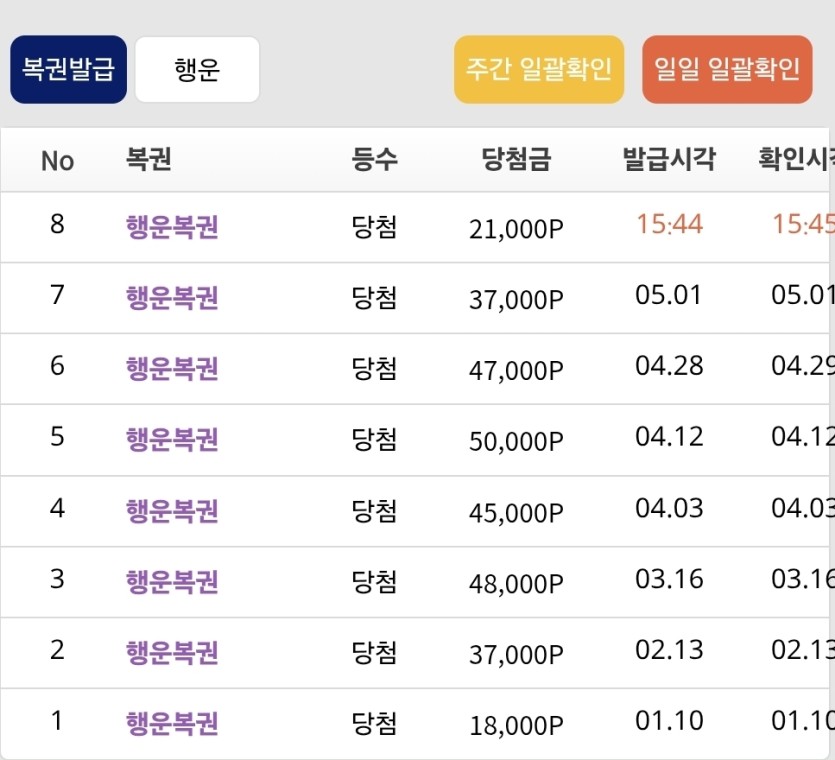This screenshot has height=760, width=835.
Task: Click the 15:44 issue time
Action: [669, 224]
